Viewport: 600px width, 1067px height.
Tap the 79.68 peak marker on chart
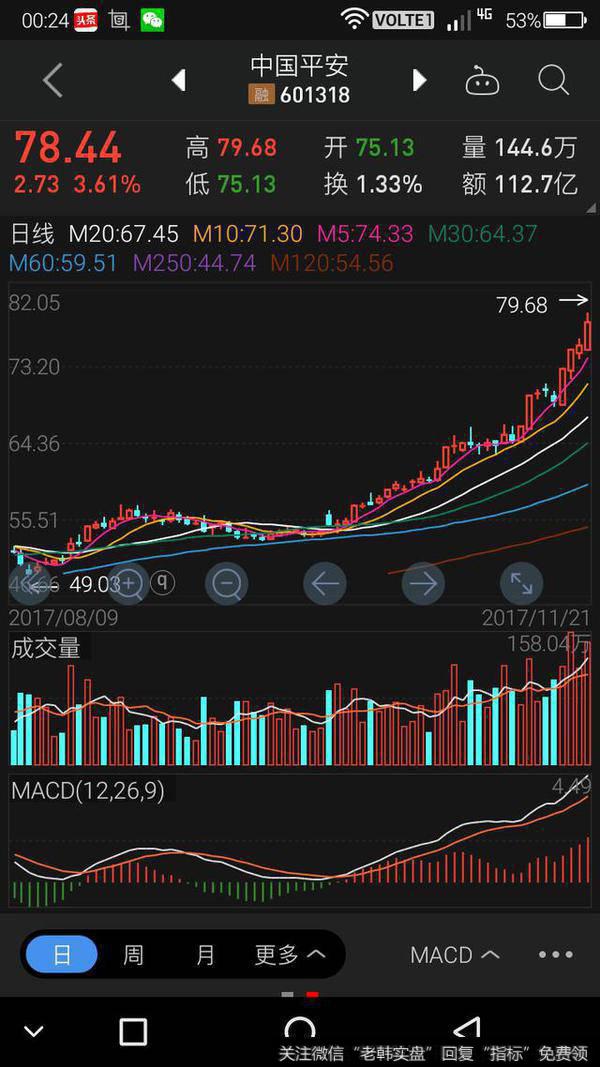522,305
